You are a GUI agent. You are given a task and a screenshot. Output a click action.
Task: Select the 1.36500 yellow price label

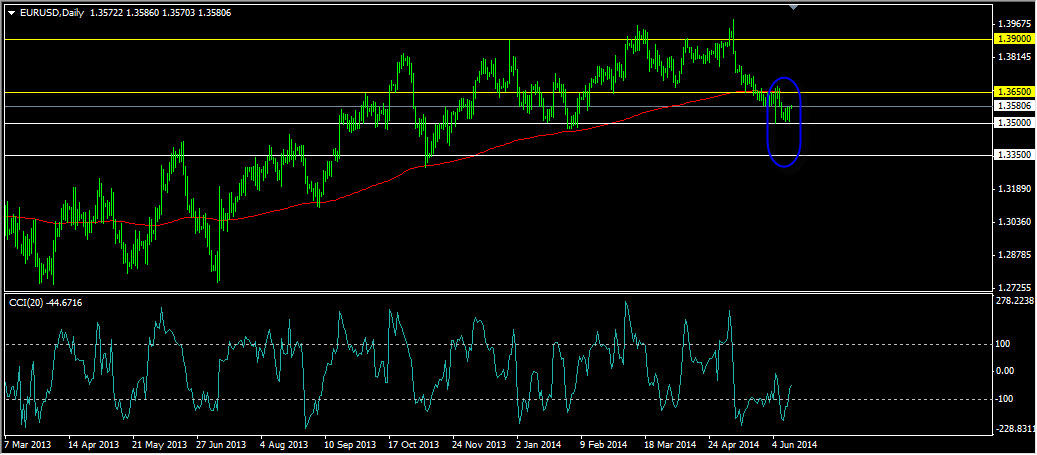click(x=1017, y=92)
